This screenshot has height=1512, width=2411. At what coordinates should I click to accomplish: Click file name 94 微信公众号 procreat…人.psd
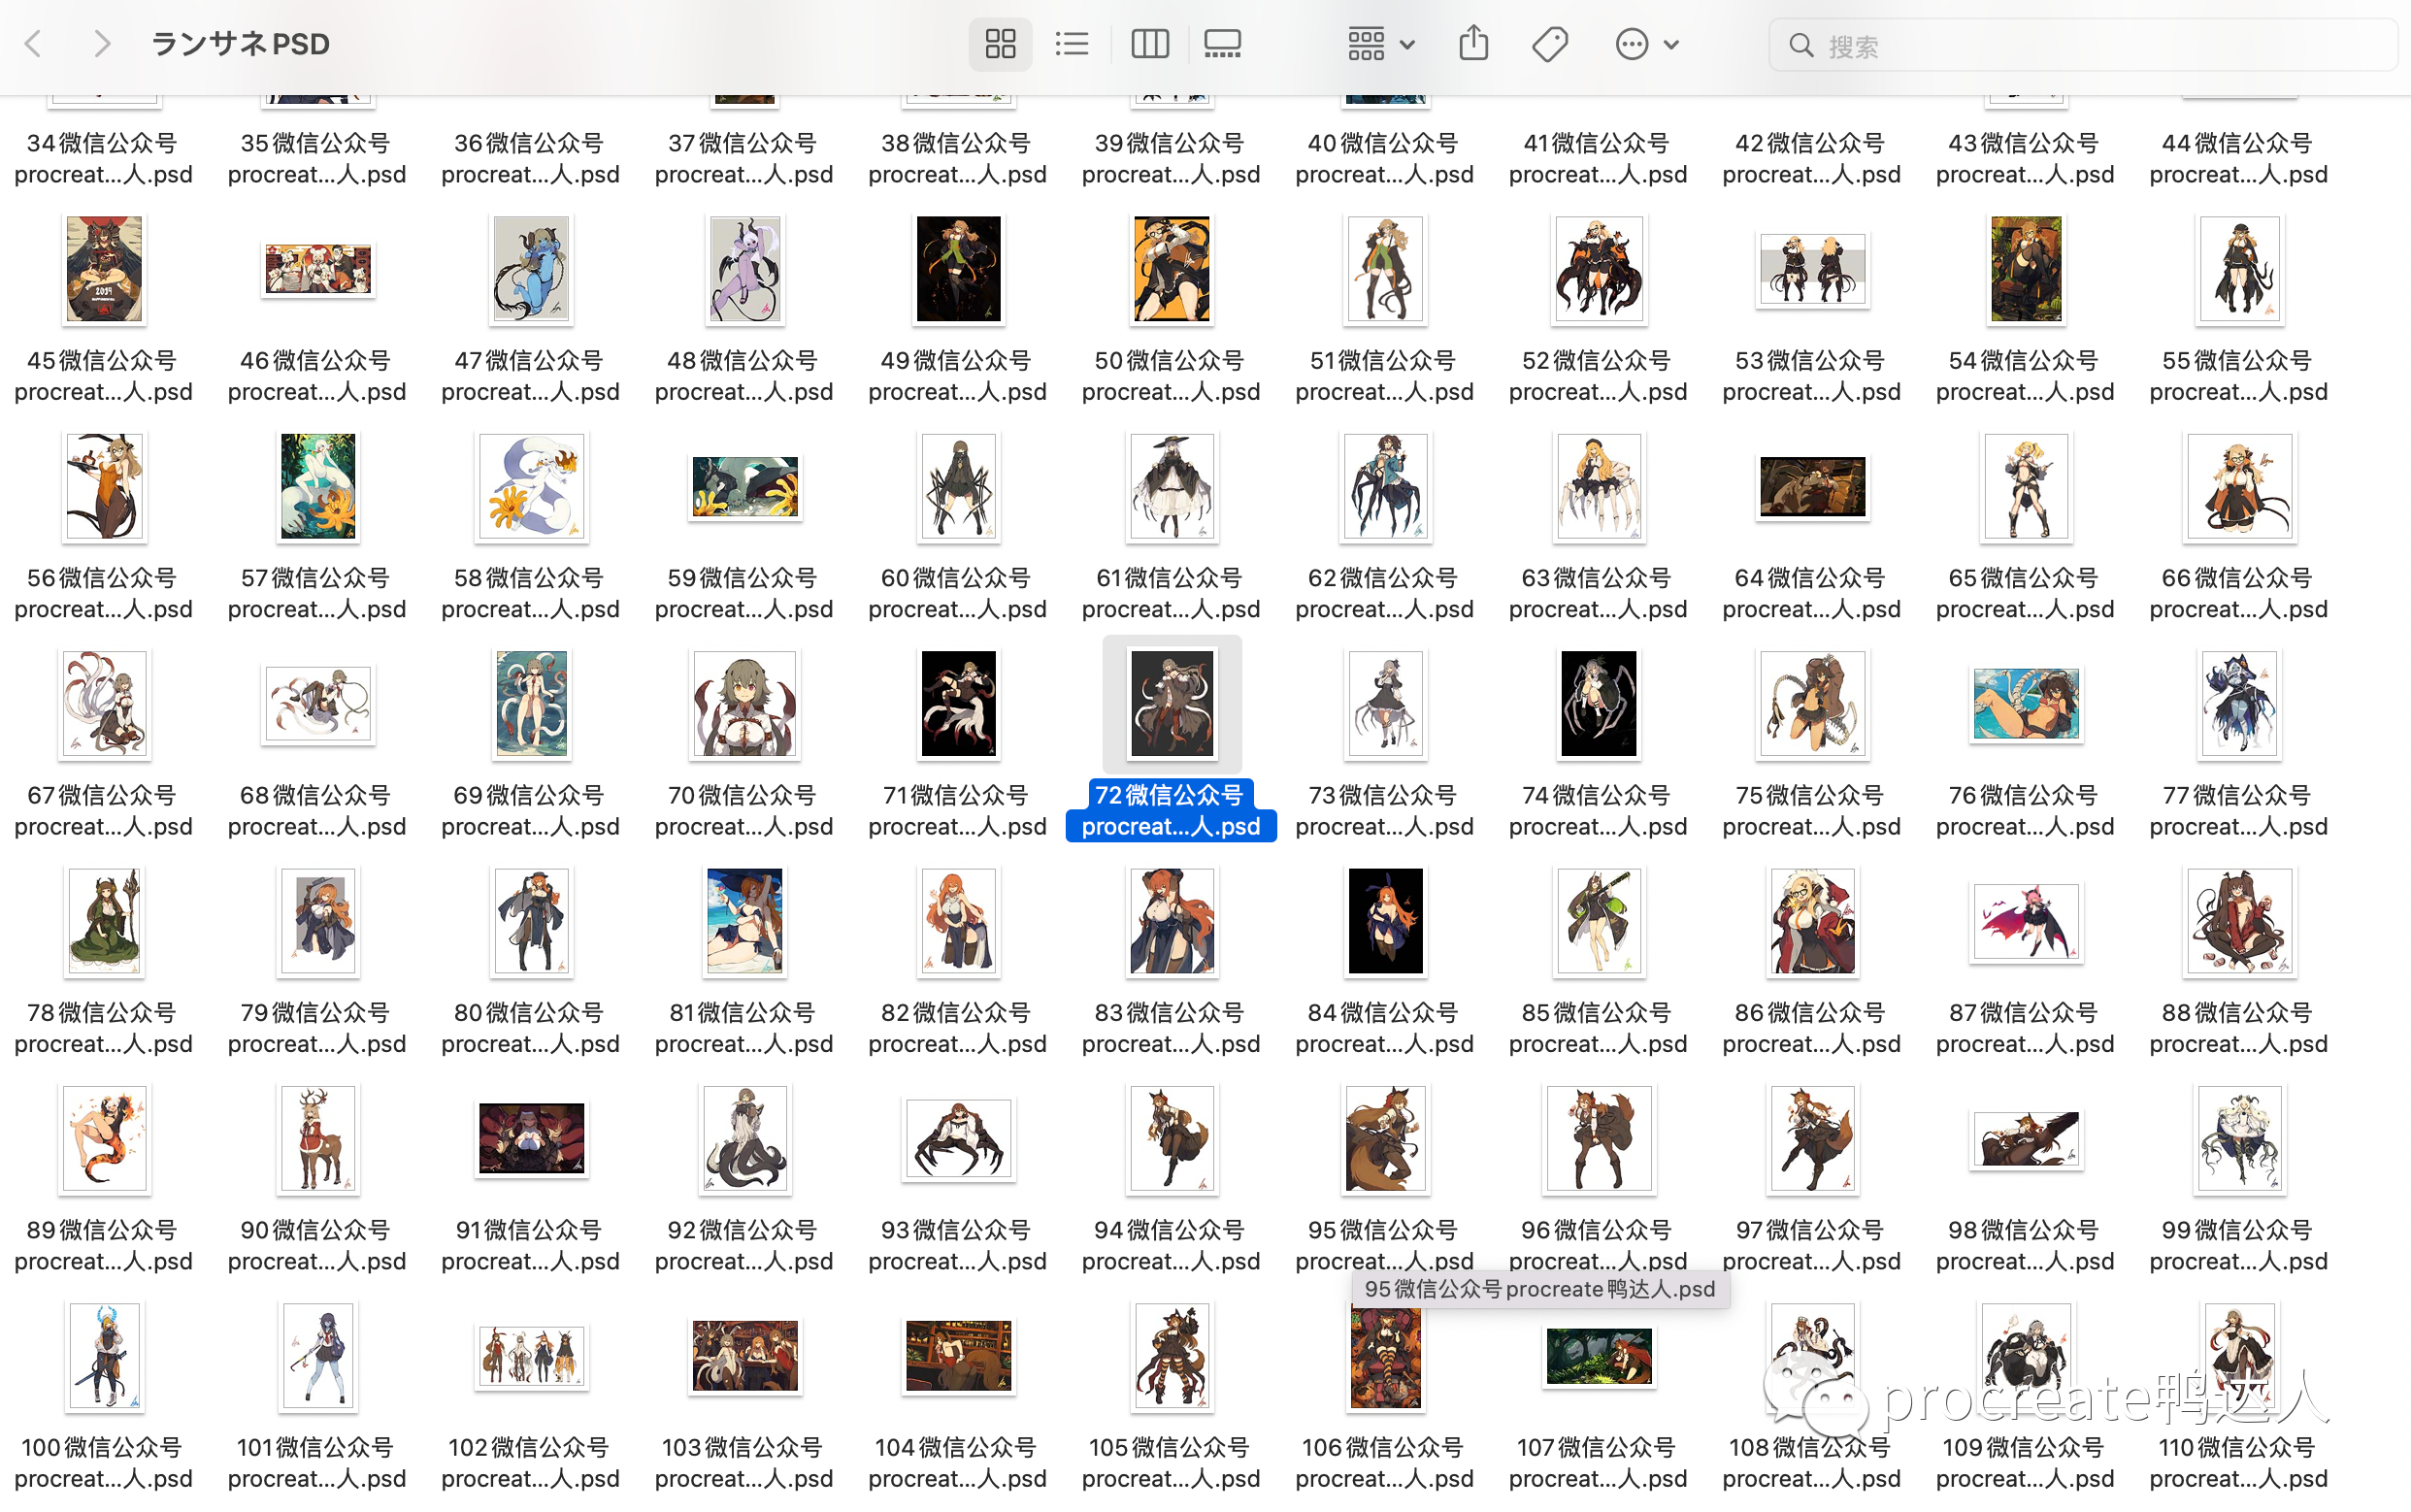1172,1246
